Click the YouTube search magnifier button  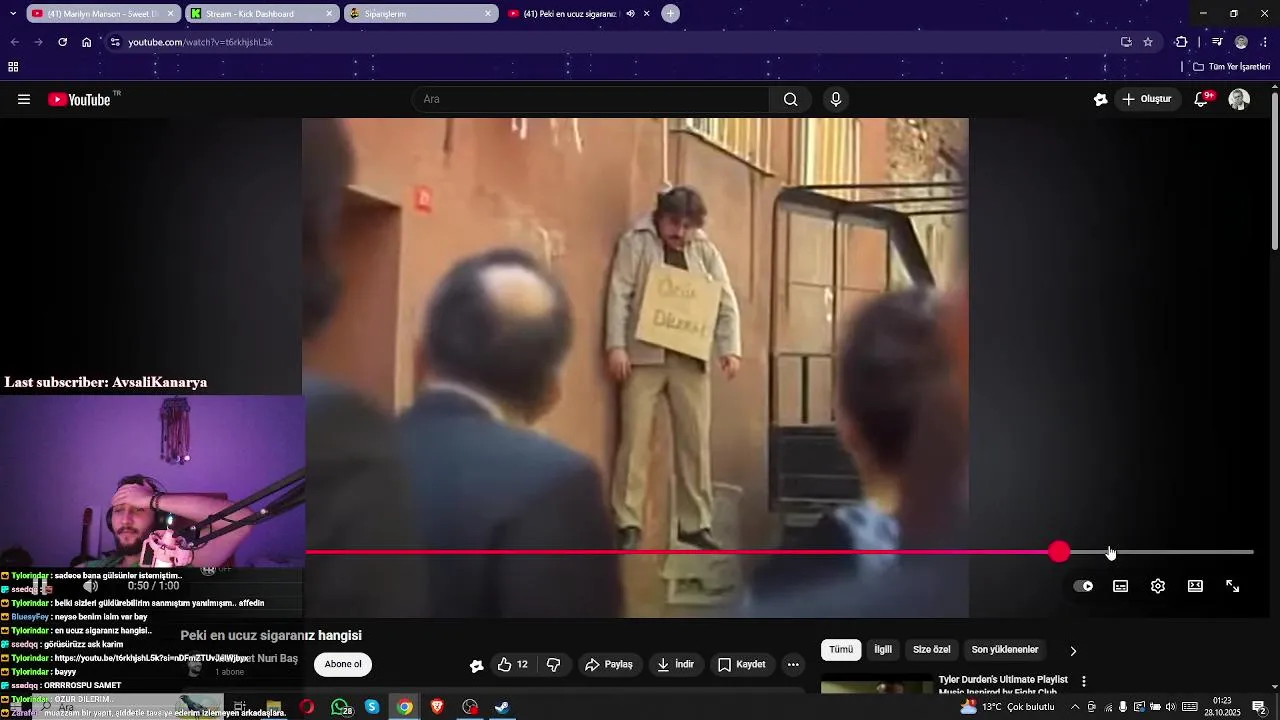coord(791,99)
